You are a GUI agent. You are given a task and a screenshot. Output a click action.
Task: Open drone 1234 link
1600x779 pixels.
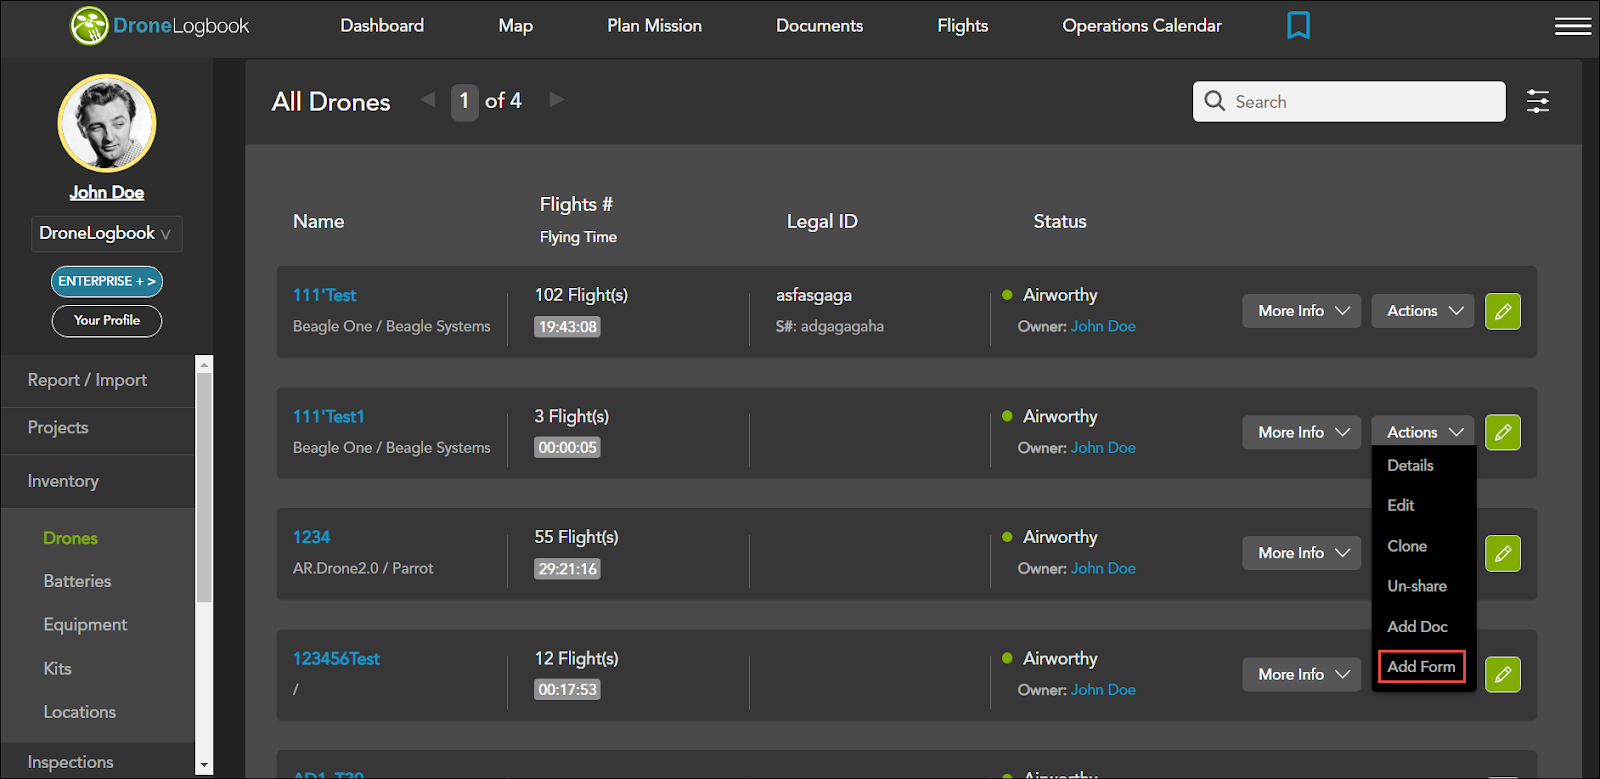(x=311, y=537)
